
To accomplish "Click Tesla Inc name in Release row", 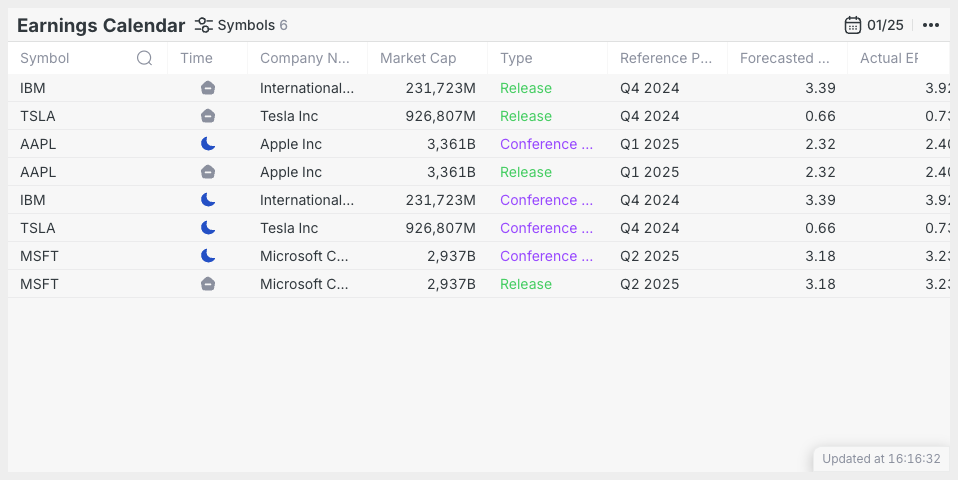I will click(289, 116).
